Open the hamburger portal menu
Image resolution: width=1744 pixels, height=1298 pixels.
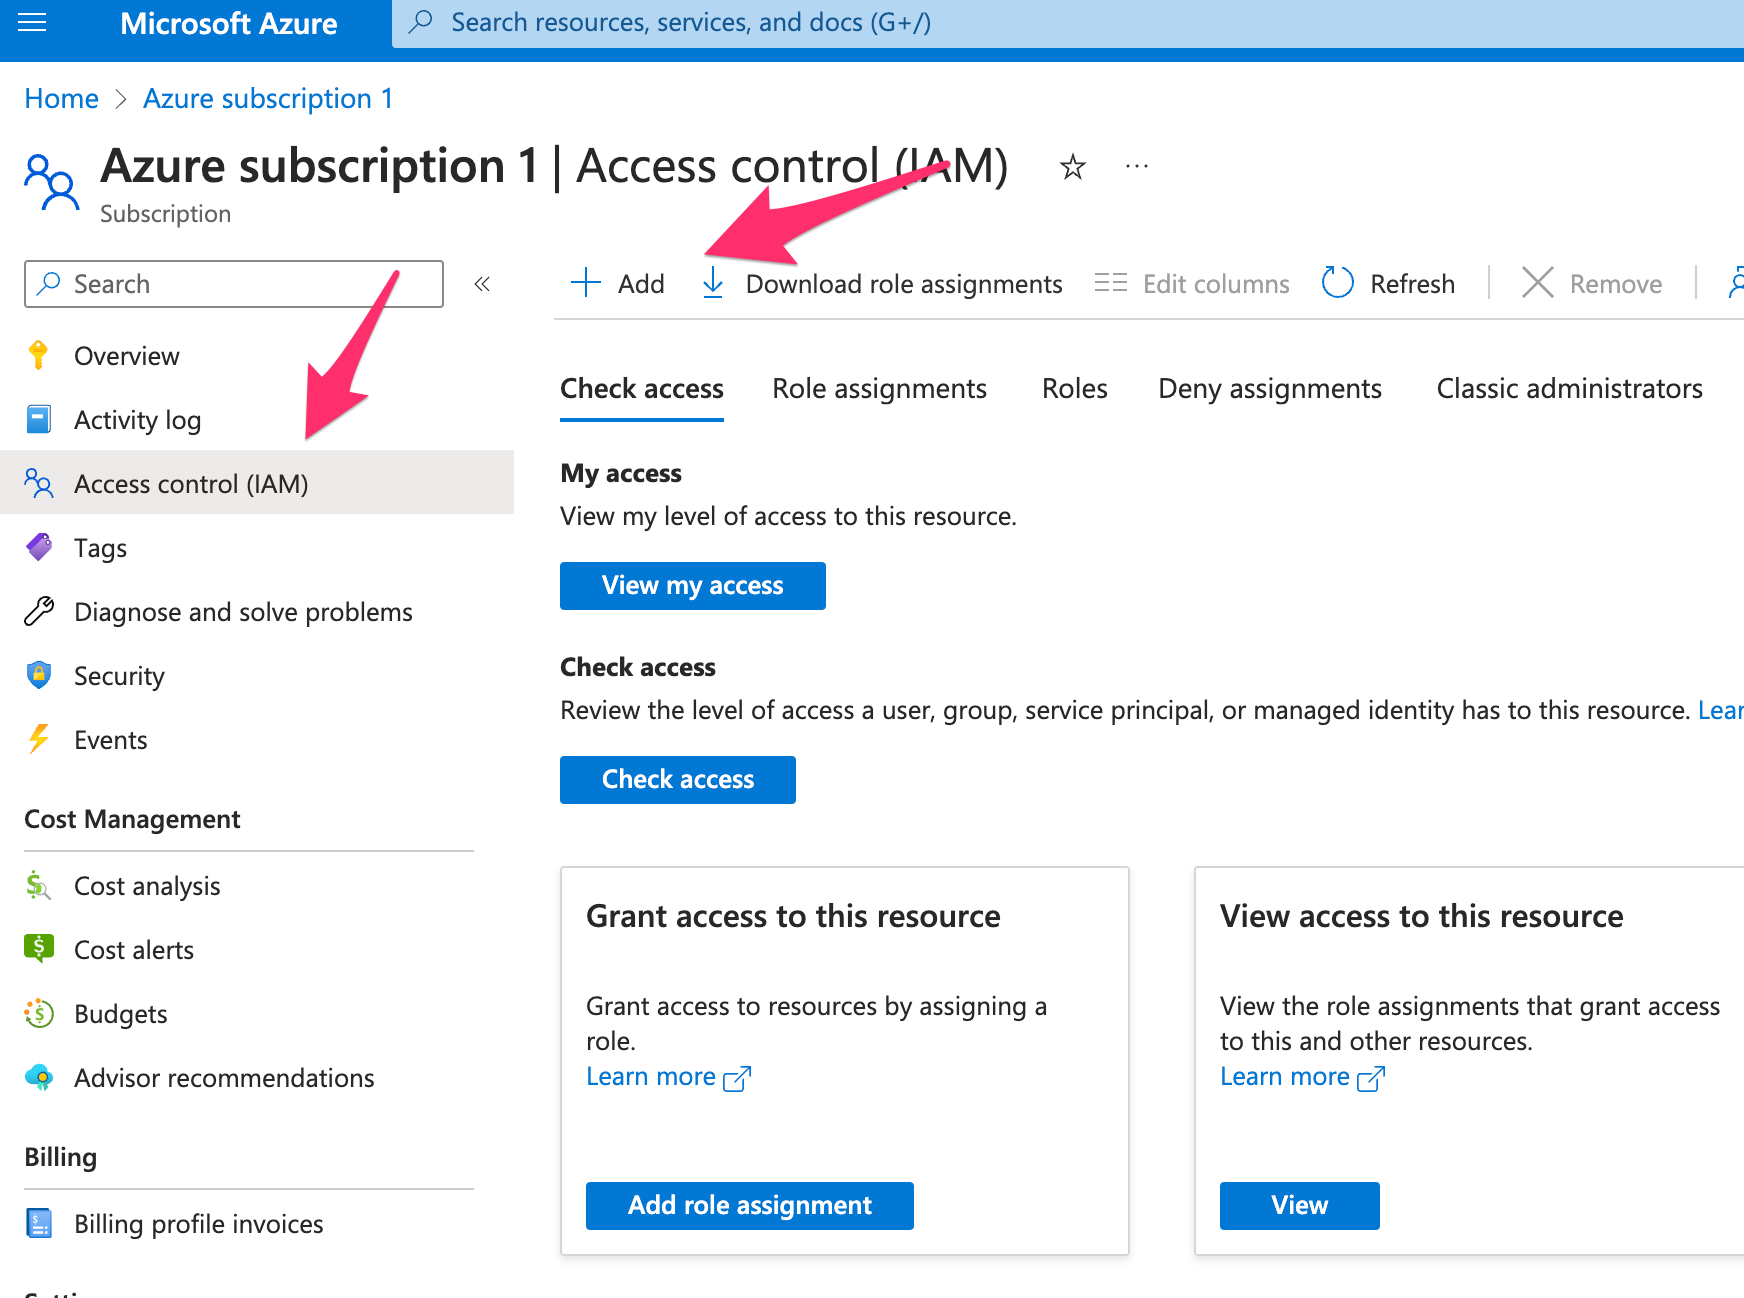click(x=32, y=22)
